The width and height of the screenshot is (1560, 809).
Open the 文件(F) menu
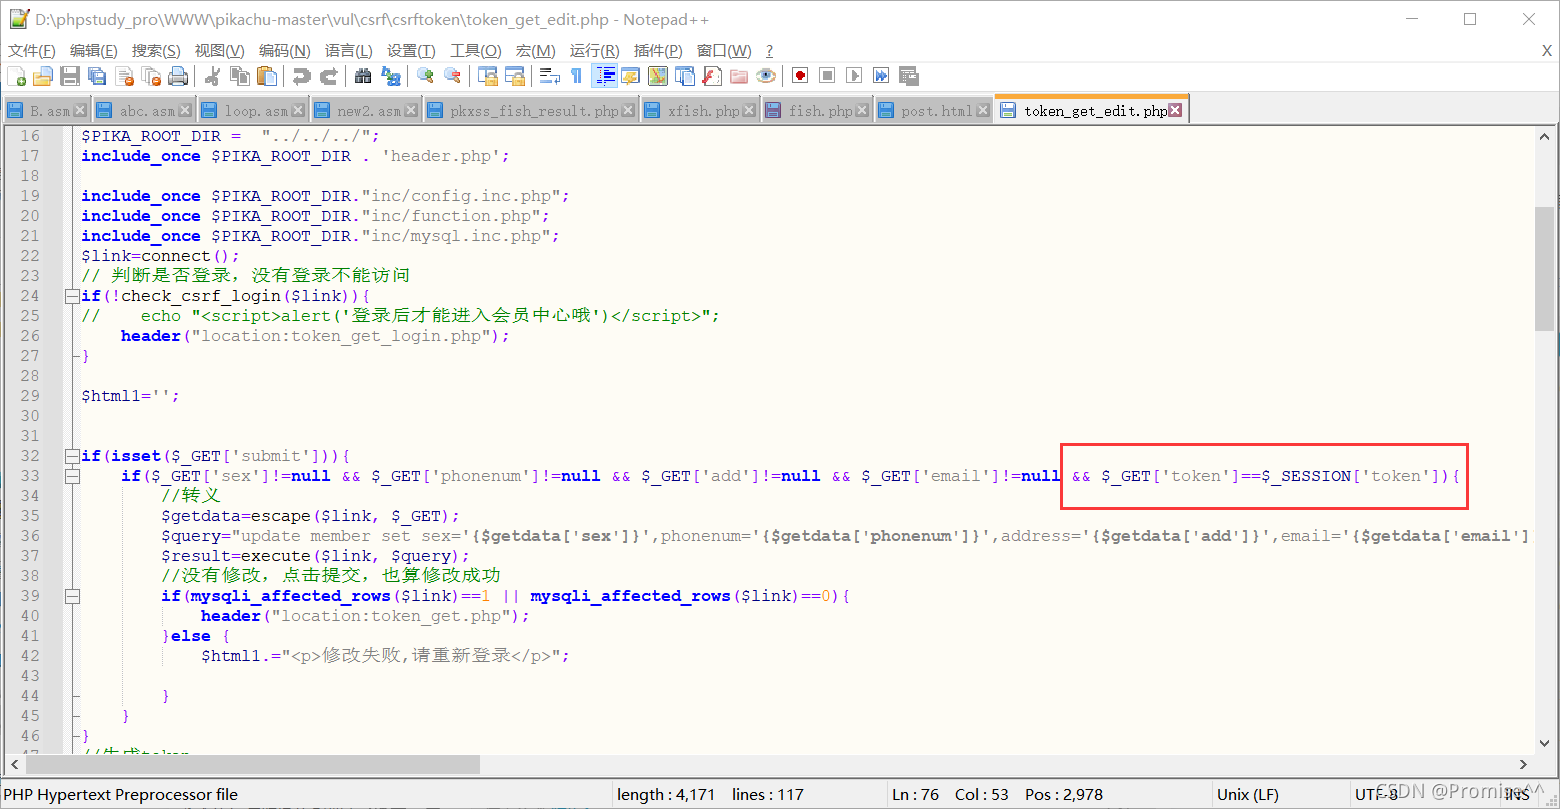[32, 51]
